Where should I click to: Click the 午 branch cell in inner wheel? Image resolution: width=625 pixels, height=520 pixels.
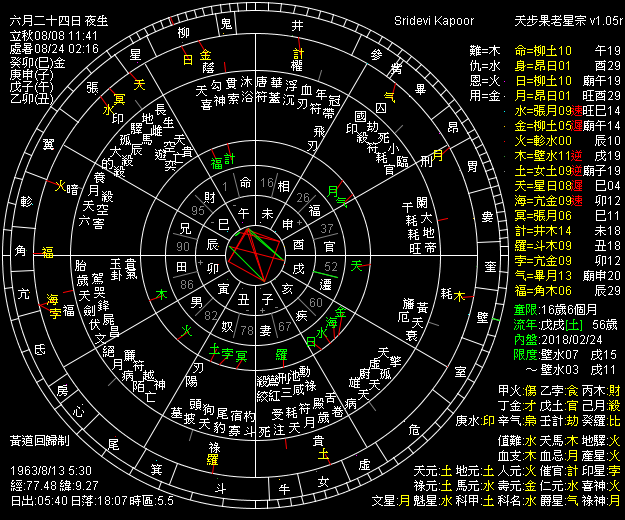pyautogui.click(x=246, y=212)
